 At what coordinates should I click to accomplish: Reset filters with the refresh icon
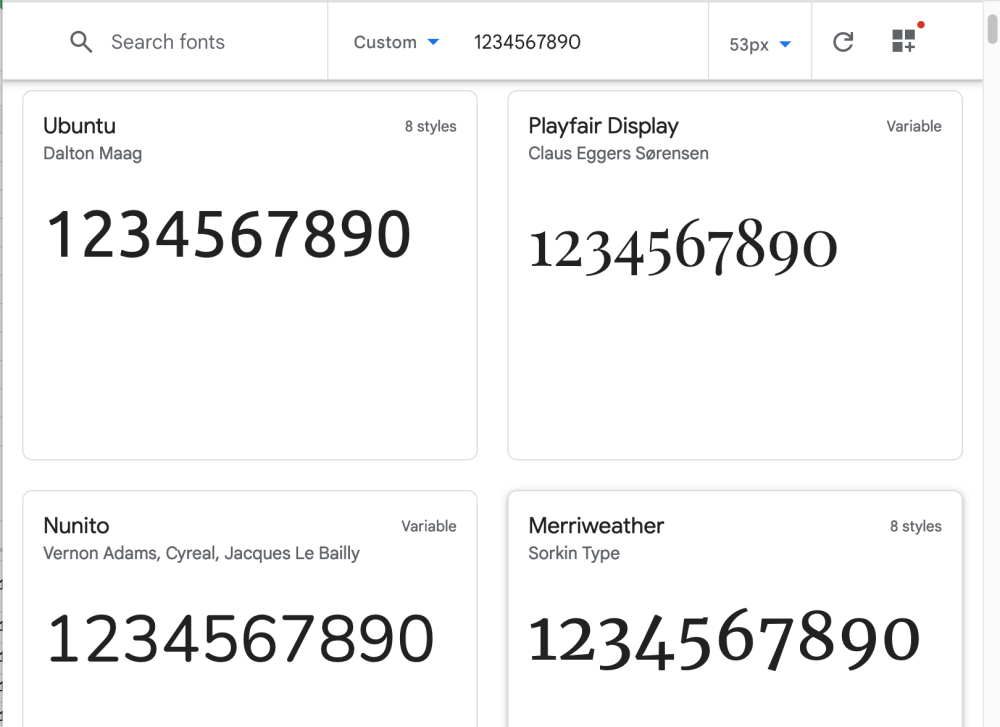pyautogui.click(x=843, y=42)
